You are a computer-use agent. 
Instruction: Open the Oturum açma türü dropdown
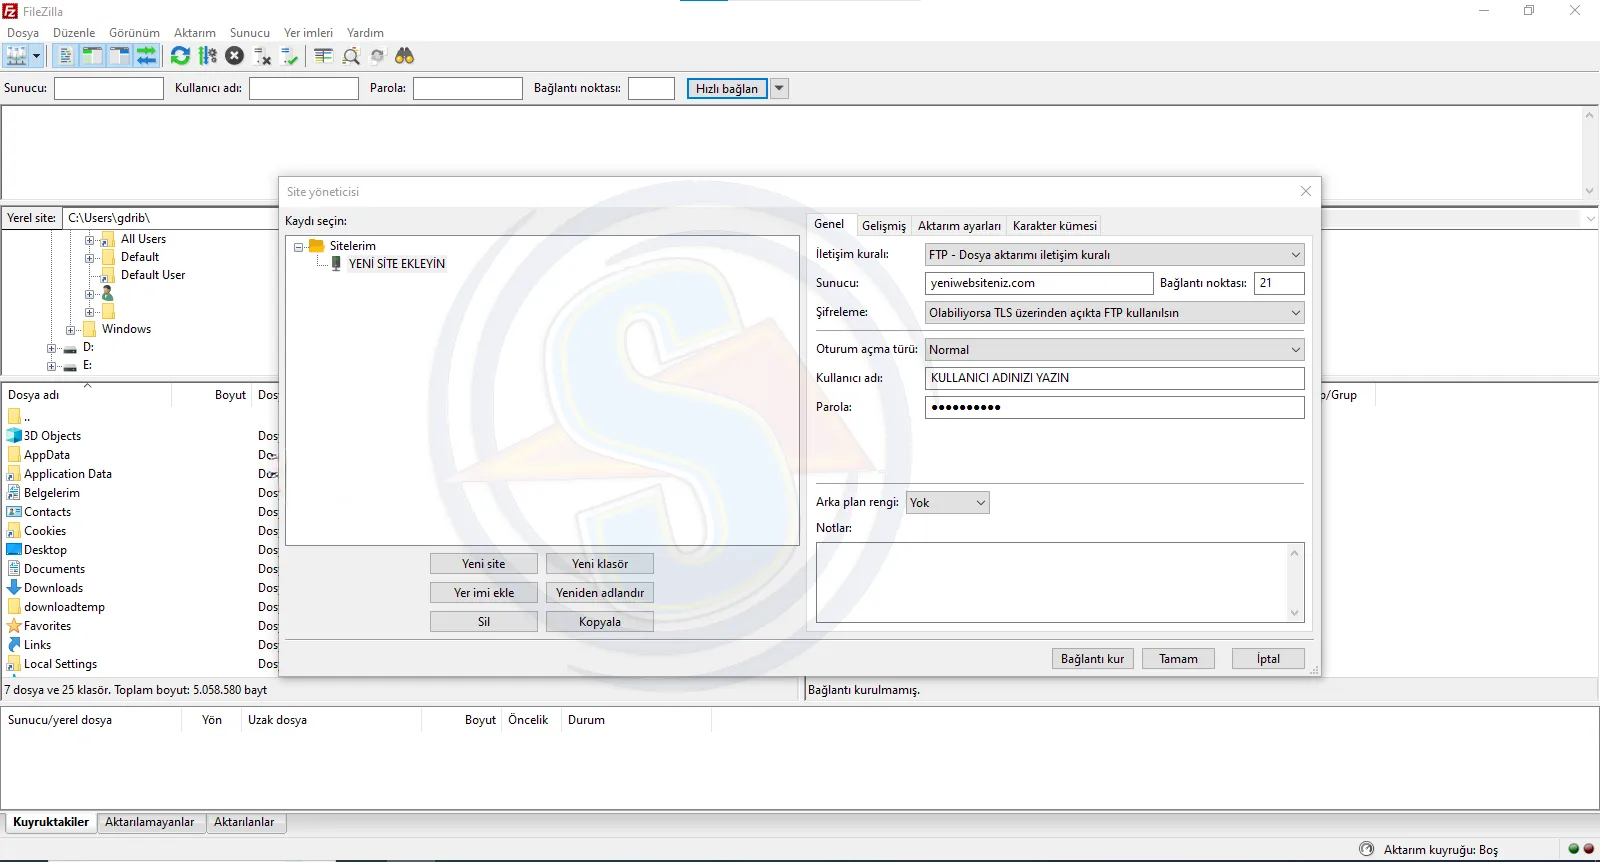click(1114, 350)
